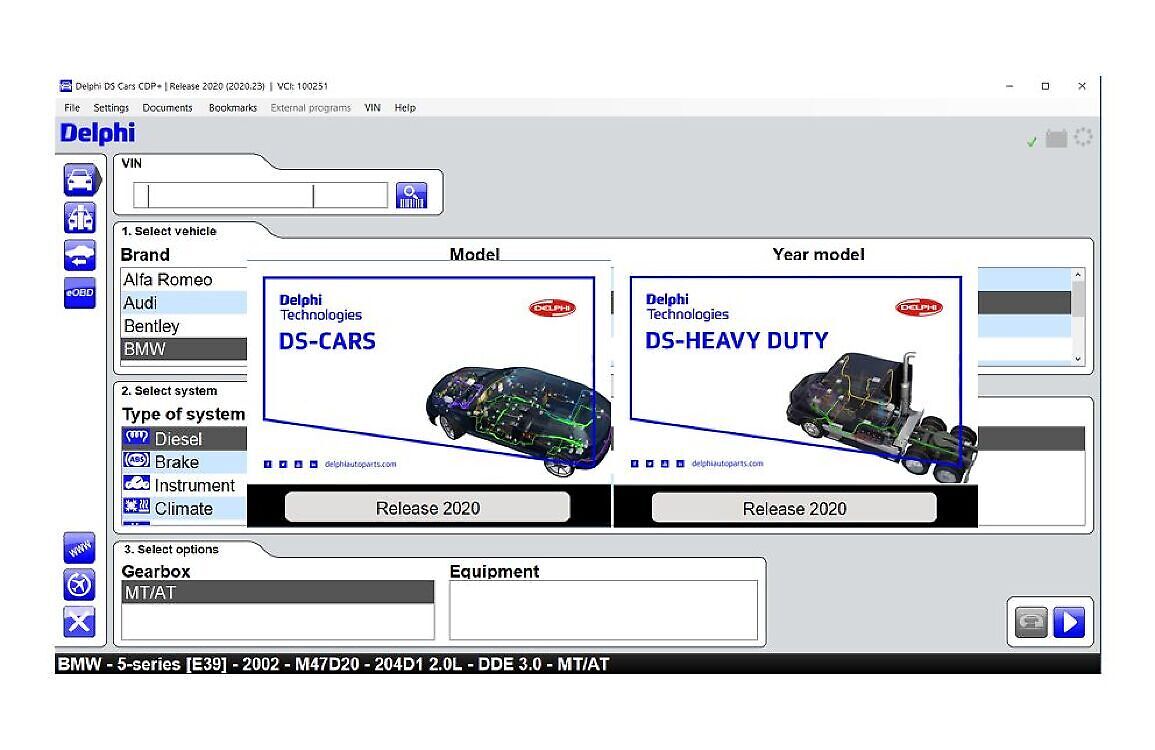This screenshot has width=1155, height=750.
Task: Open the Settings menu
Action: point(110,107)
